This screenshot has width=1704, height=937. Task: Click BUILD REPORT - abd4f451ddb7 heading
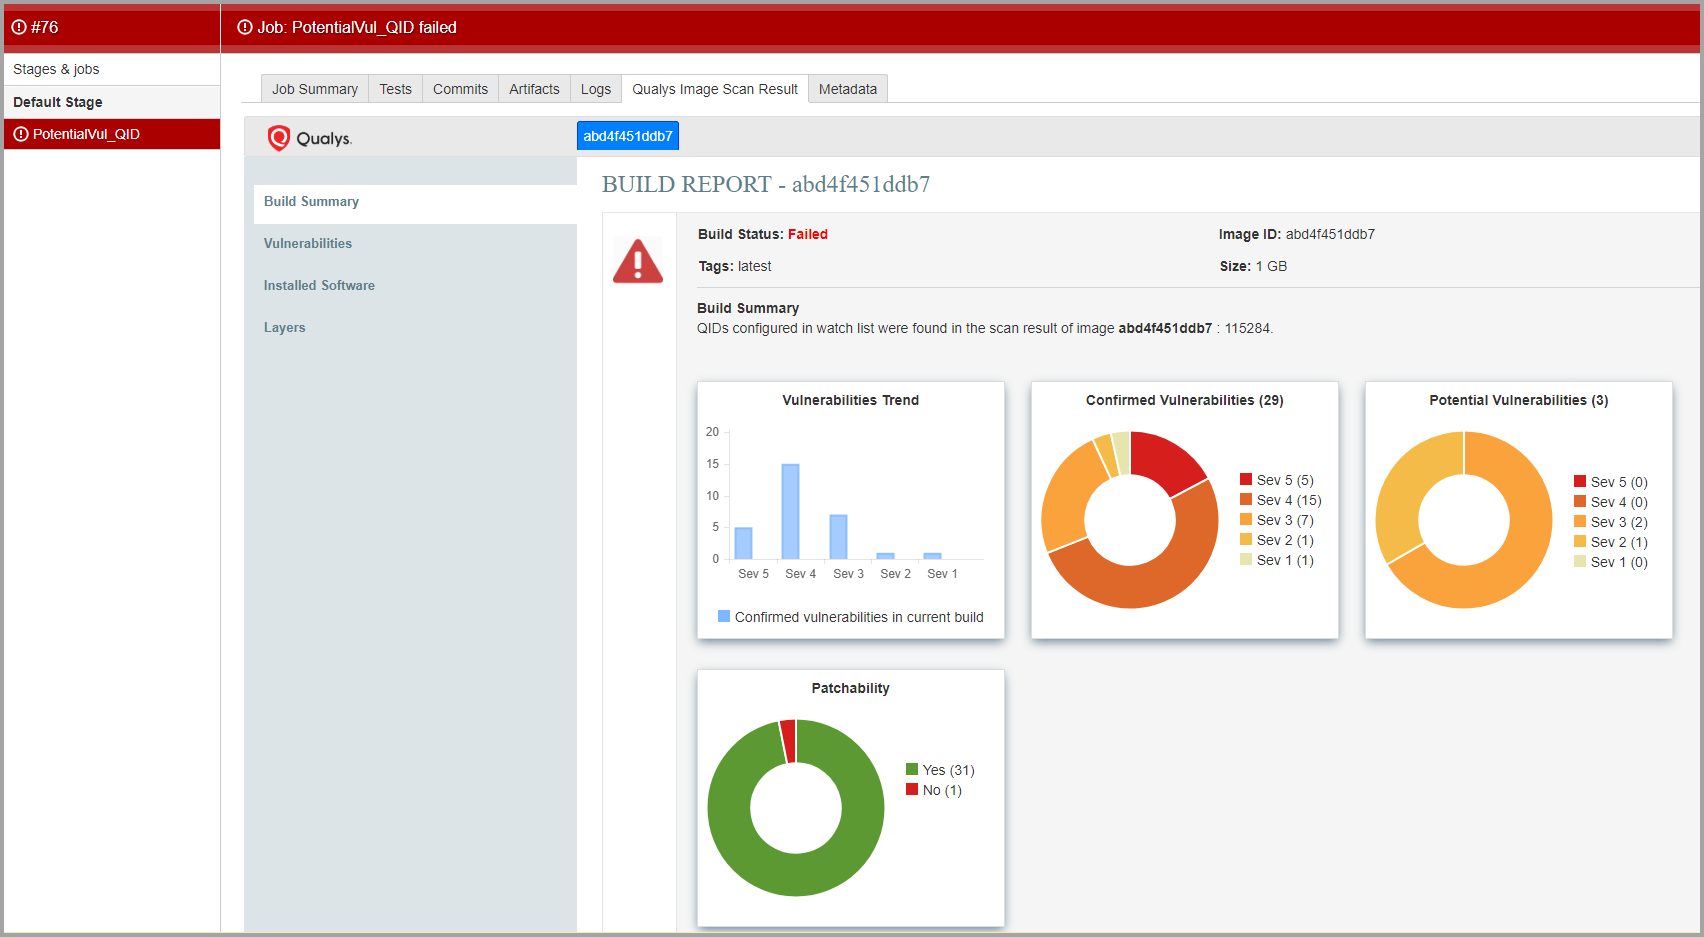coord(766,184)
